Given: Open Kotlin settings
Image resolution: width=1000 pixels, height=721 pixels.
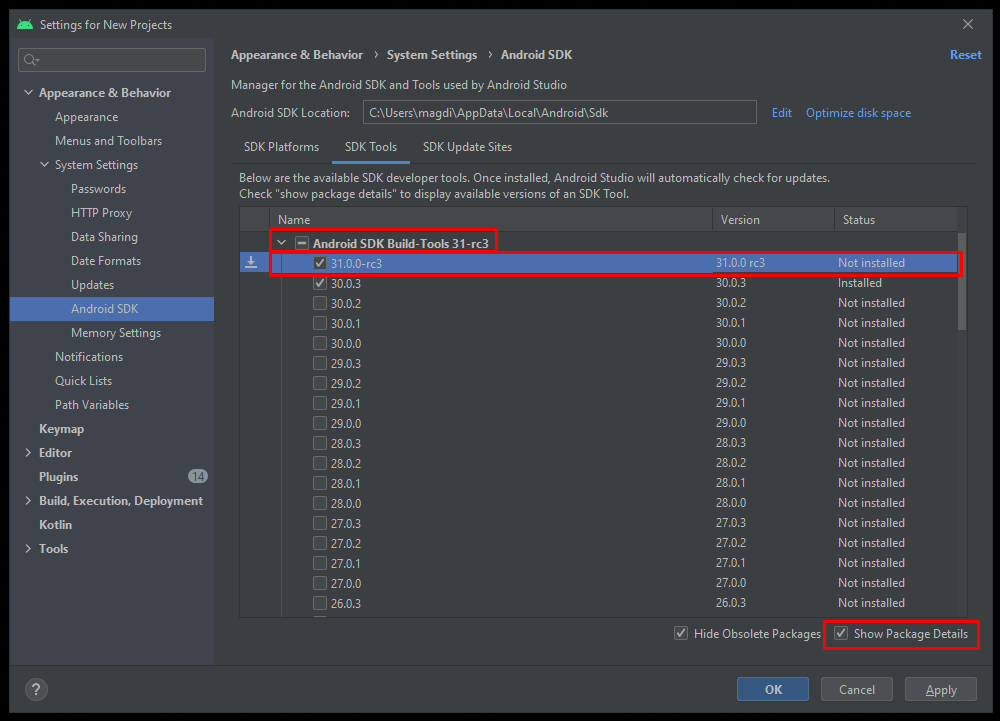Looking at the screenshot, I should point(55,525).
